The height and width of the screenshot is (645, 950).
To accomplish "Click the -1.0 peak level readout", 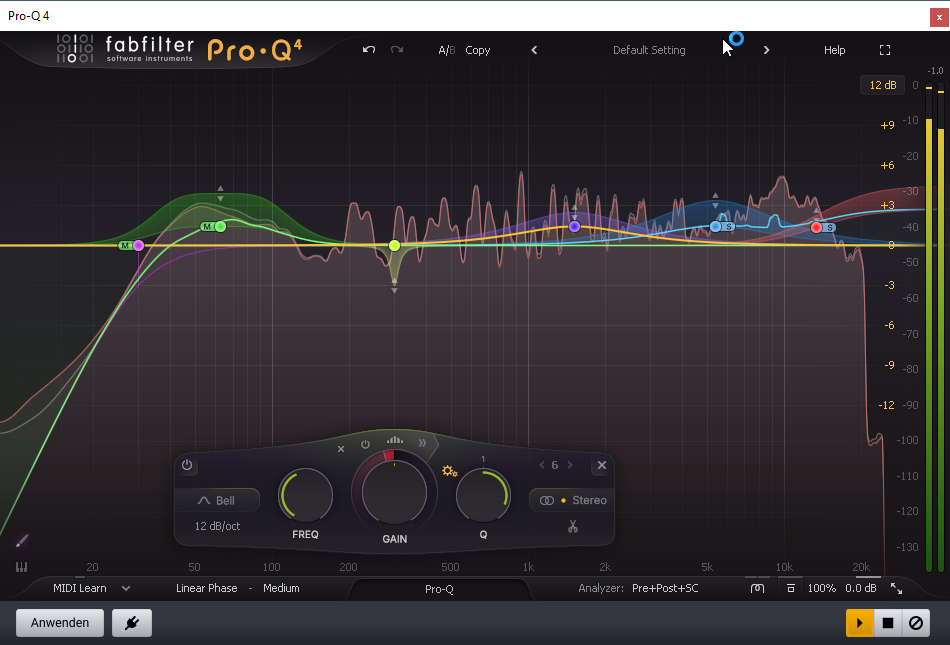I will tap(935, 71).
